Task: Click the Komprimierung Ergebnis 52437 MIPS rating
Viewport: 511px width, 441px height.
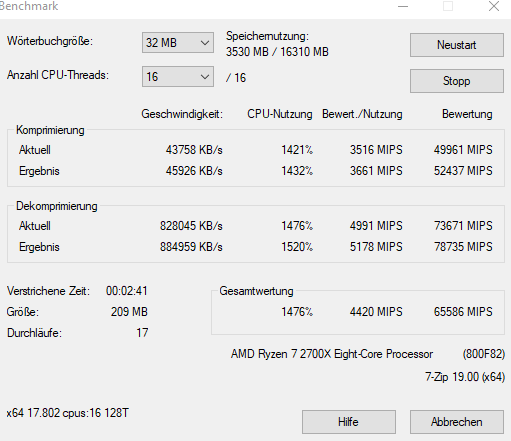Action: coord(463,171)
